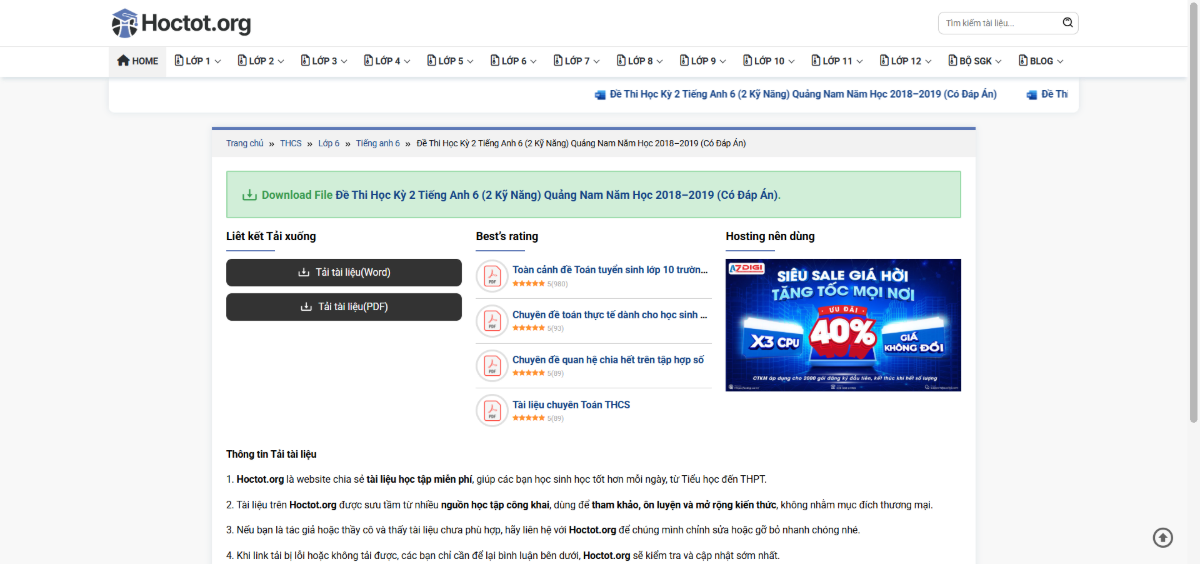The width and height of the screenshot is (1200, 564).
Task: Click the Tìm kiếm tài liệu search field
Action: (x=1000, y=23)
